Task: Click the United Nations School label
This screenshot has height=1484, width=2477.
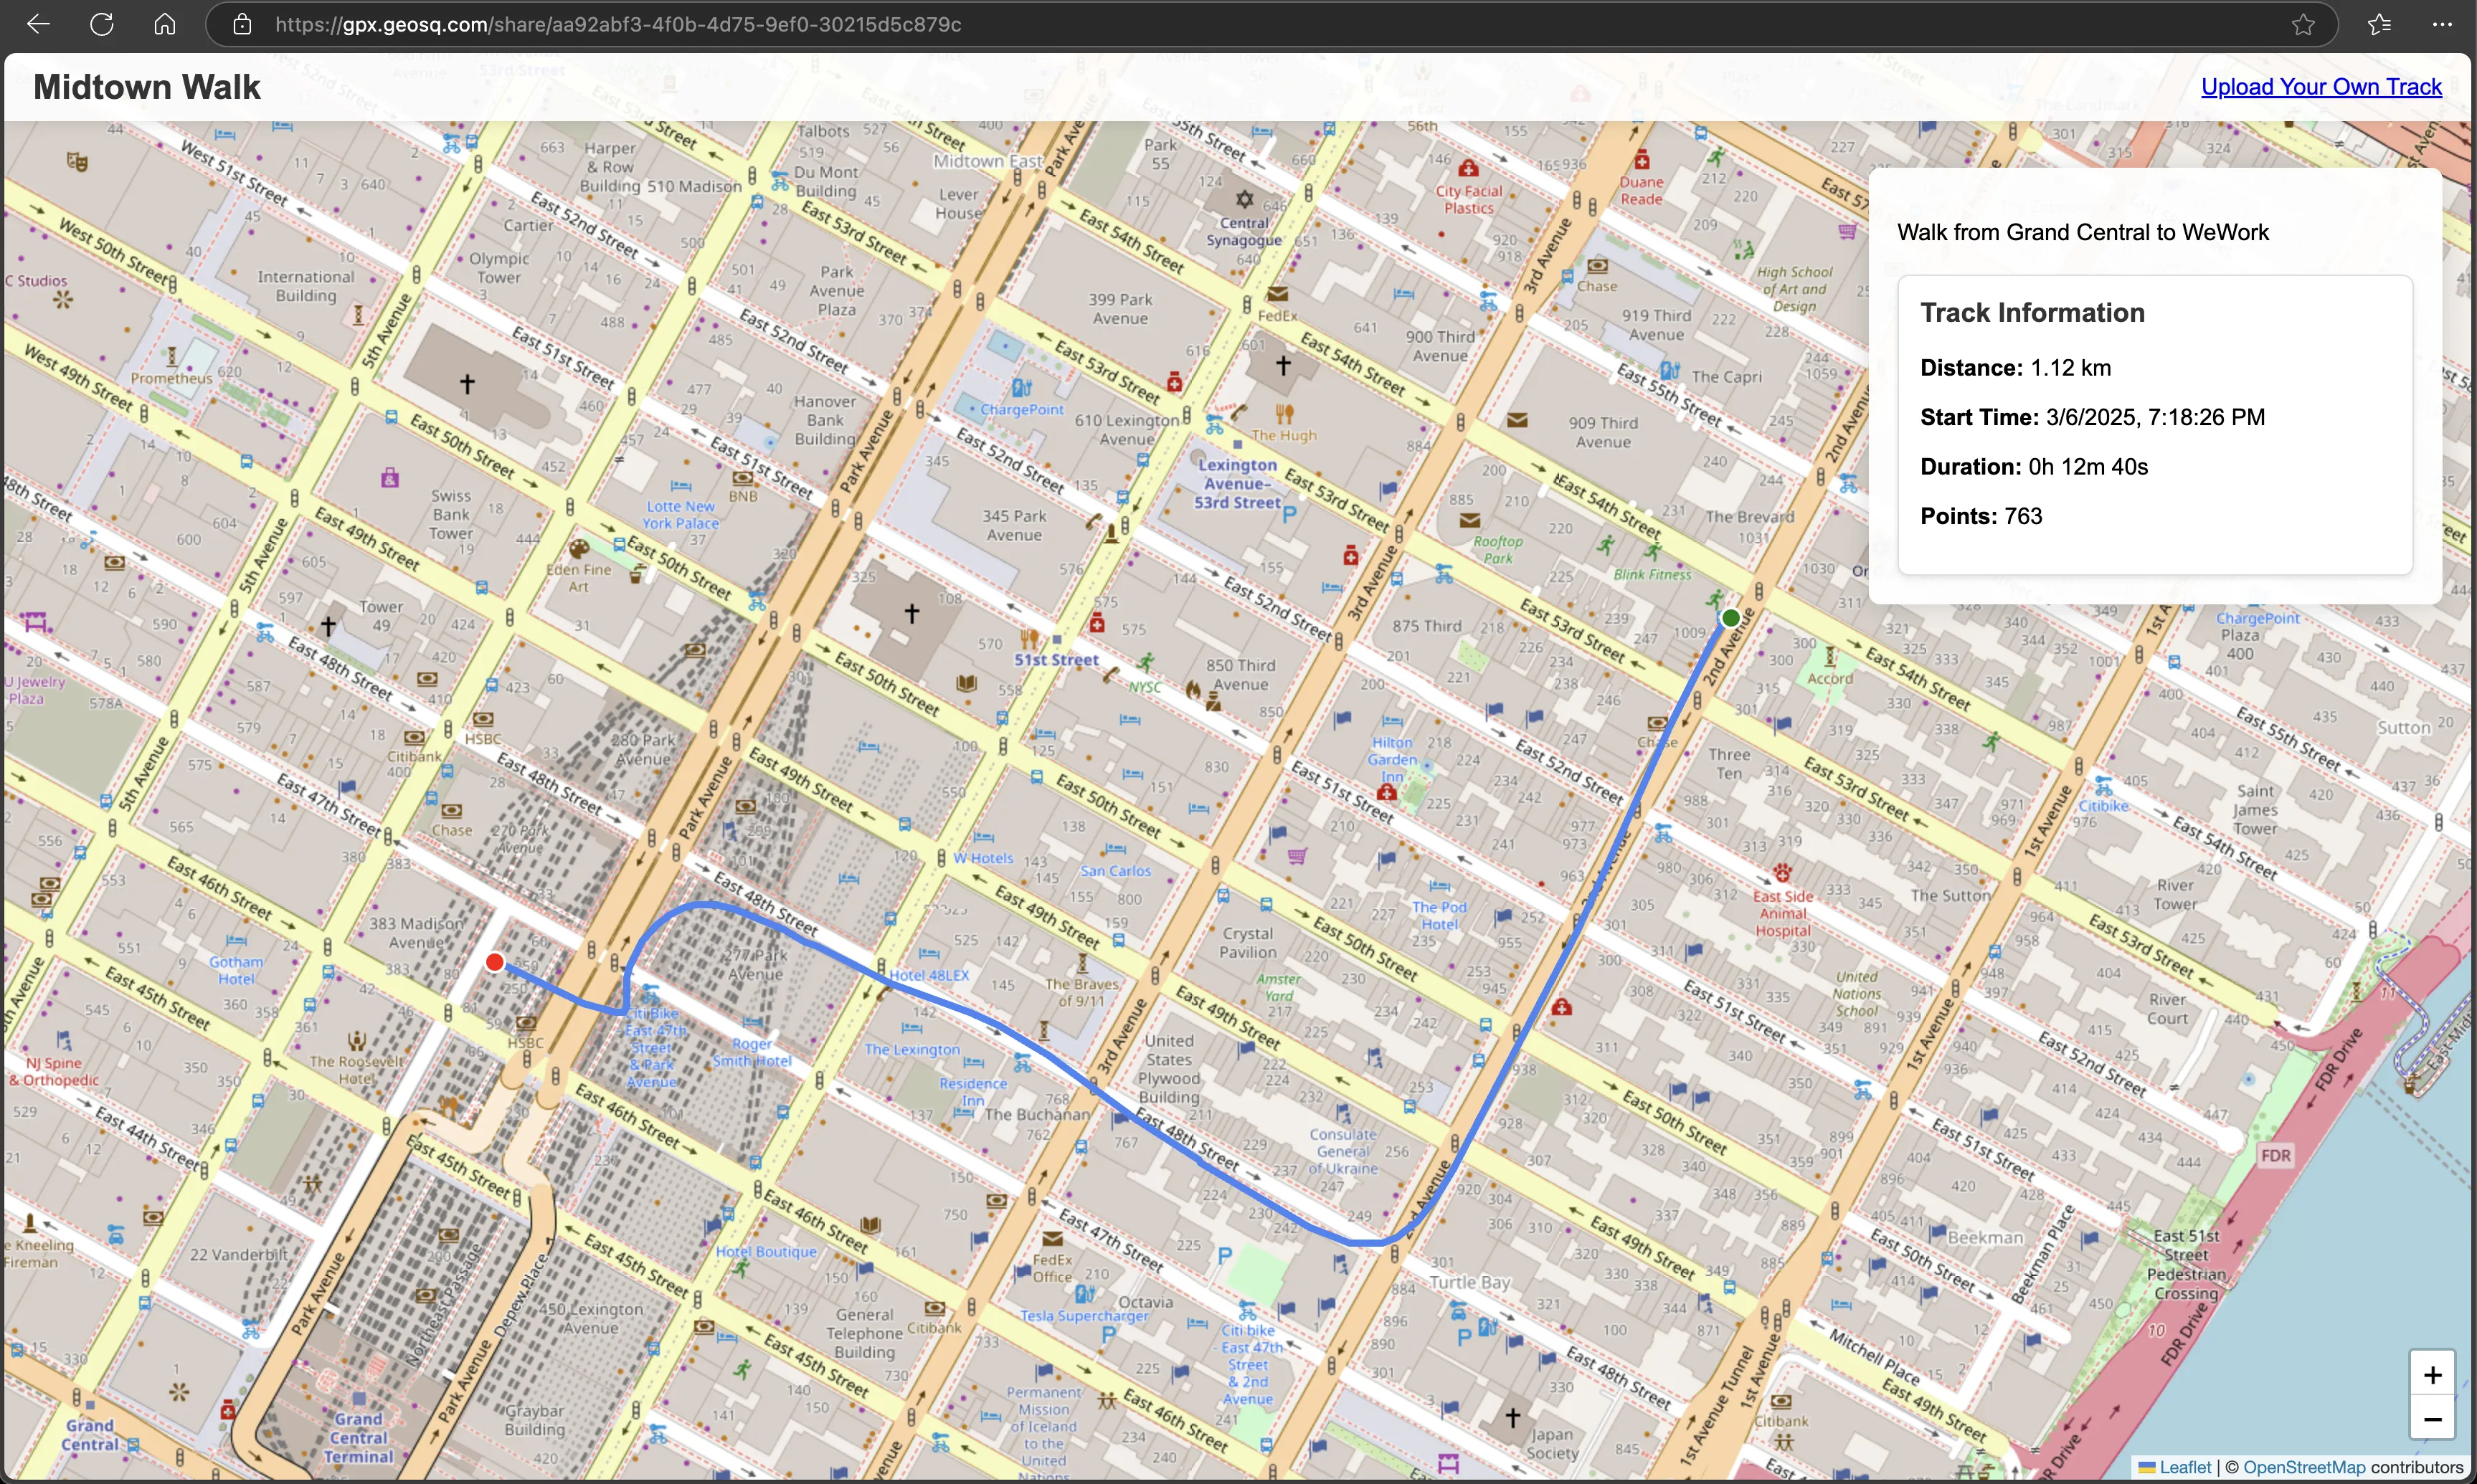Action: [x=1856, y=994]
